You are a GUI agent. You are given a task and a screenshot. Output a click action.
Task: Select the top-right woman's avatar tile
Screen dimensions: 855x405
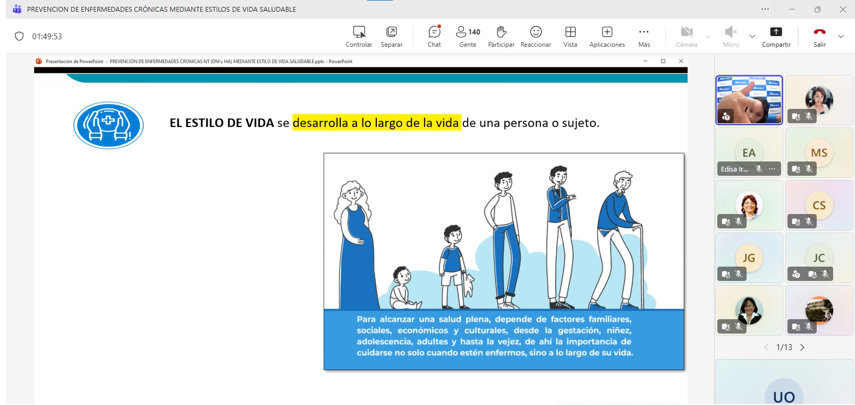point(819,100)
